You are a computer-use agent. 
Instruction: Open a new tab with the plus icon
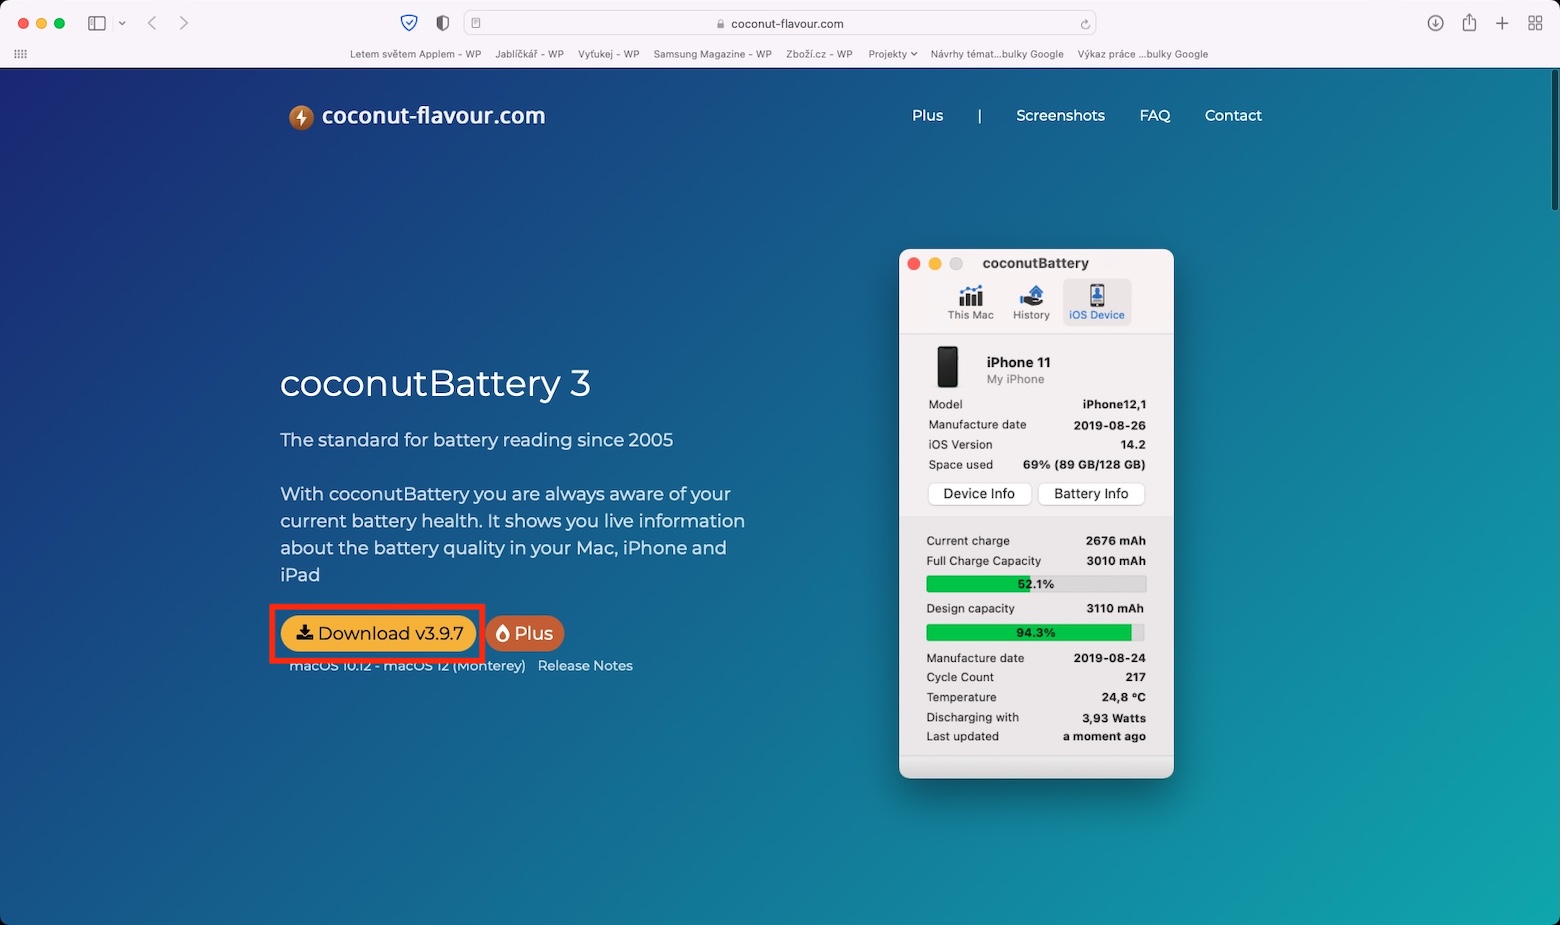[x=1502, y=23]
